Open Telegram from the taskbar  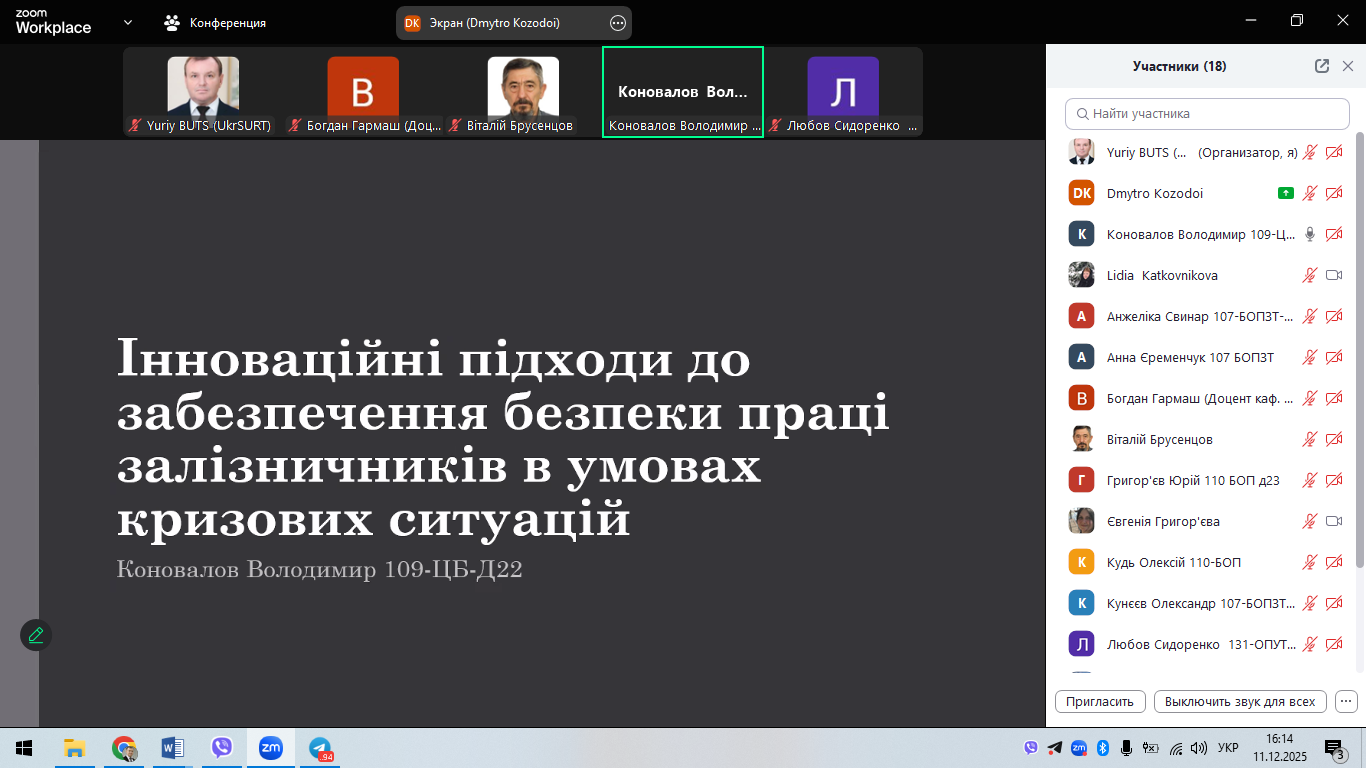click(x=320, y=748)
